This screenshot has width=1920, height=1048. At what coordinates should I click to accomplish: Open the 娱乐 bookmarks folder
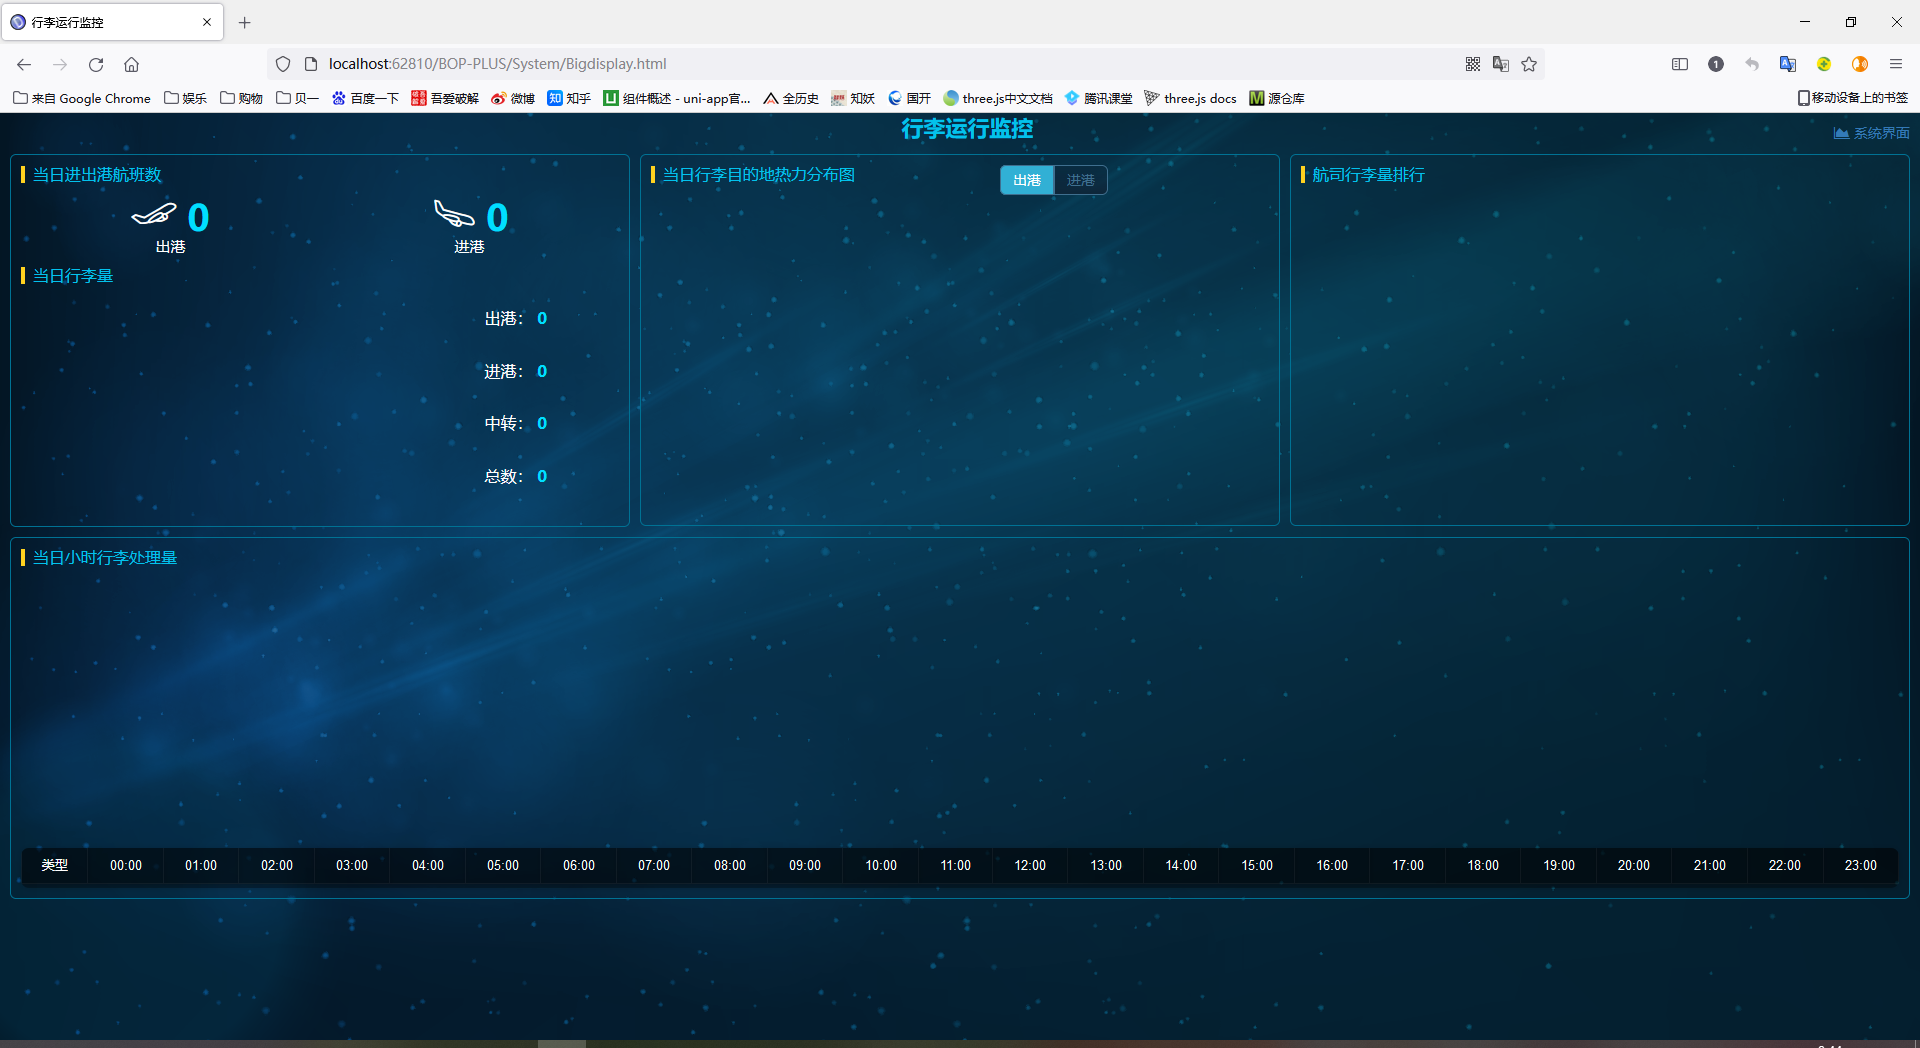[186, 98]
